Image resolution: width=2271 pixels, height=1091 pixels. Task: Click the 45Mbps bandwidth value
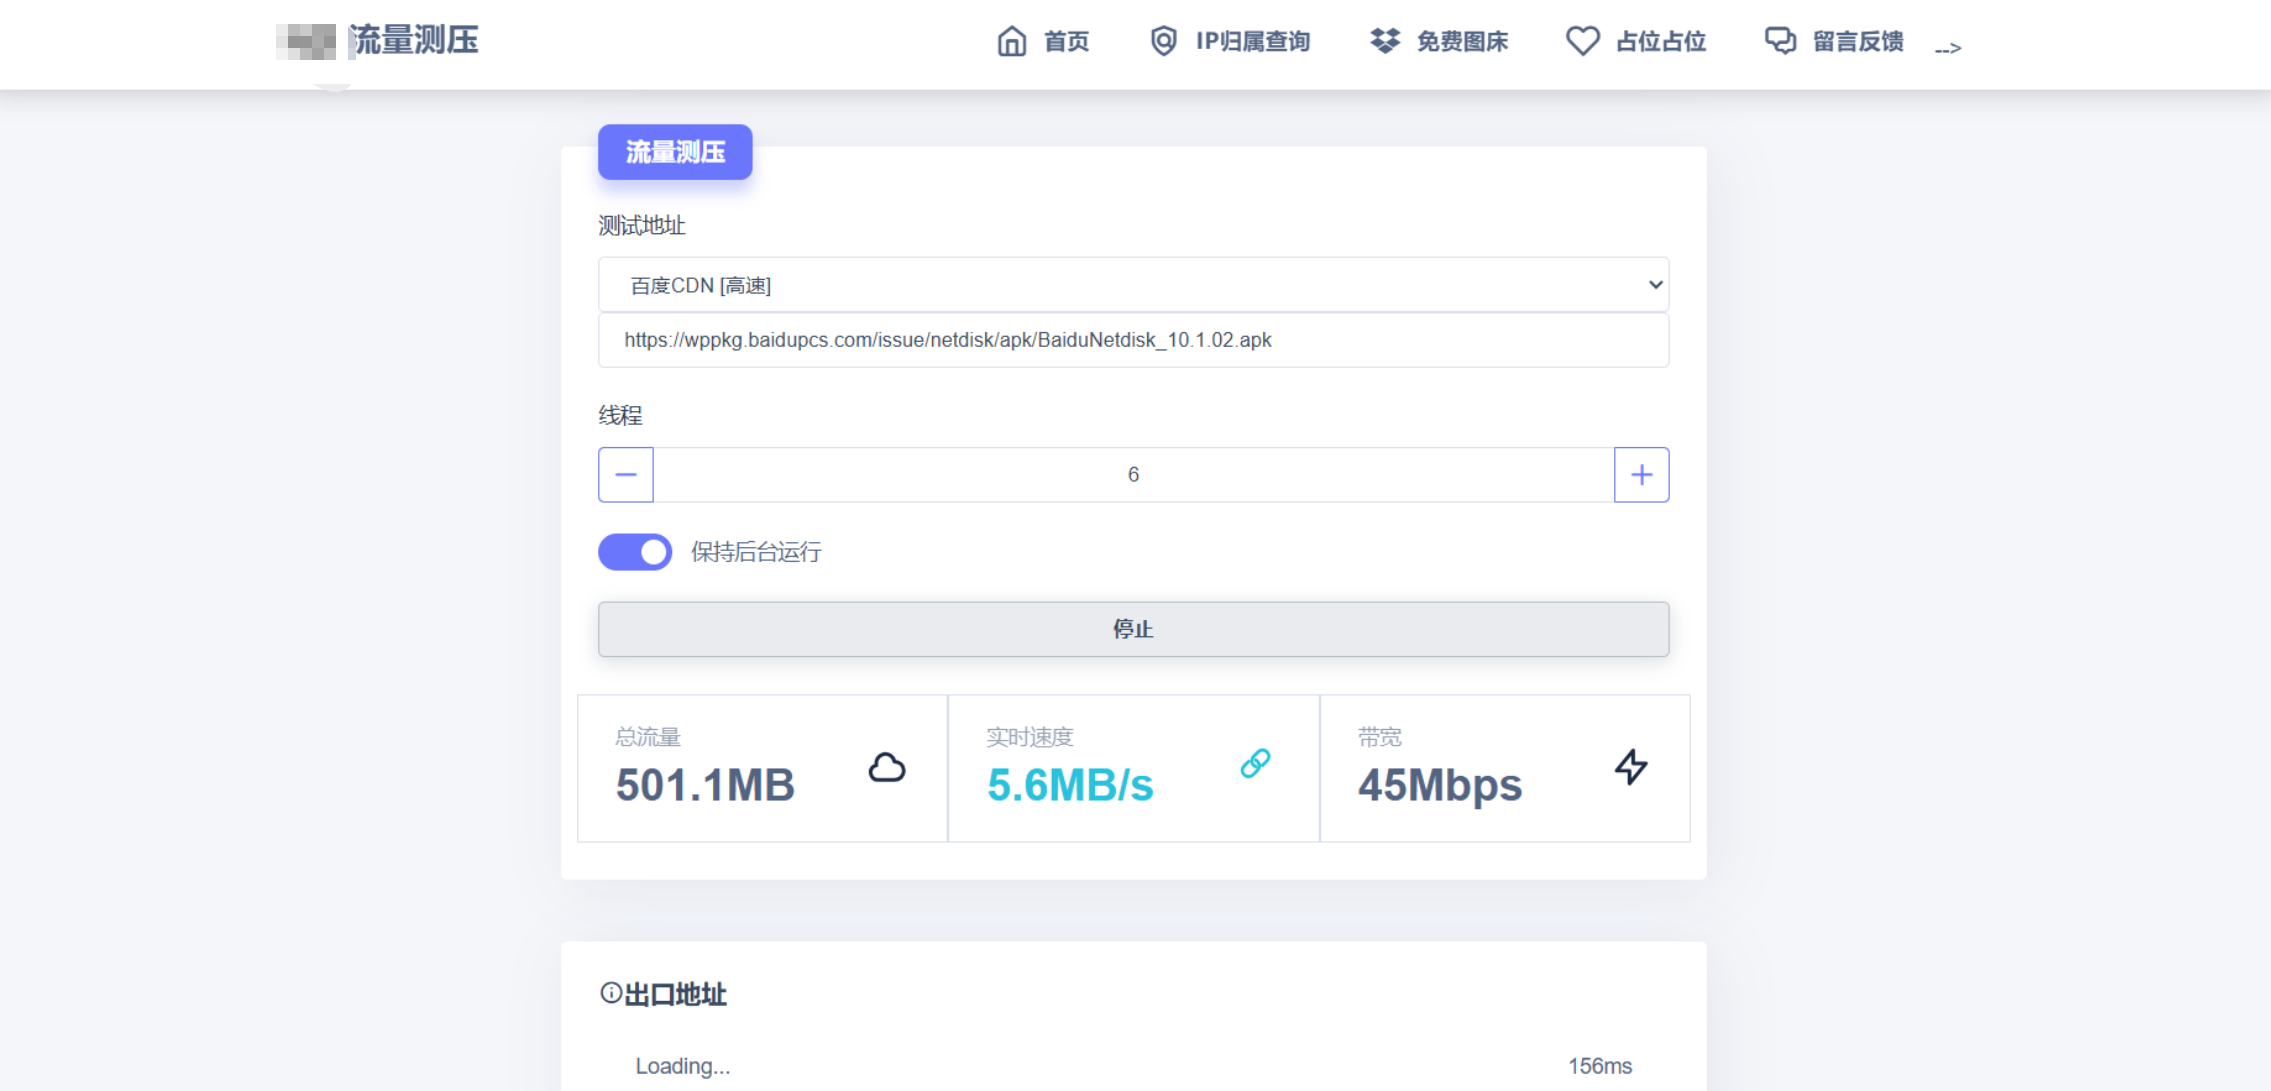[x=1440, y=785]
